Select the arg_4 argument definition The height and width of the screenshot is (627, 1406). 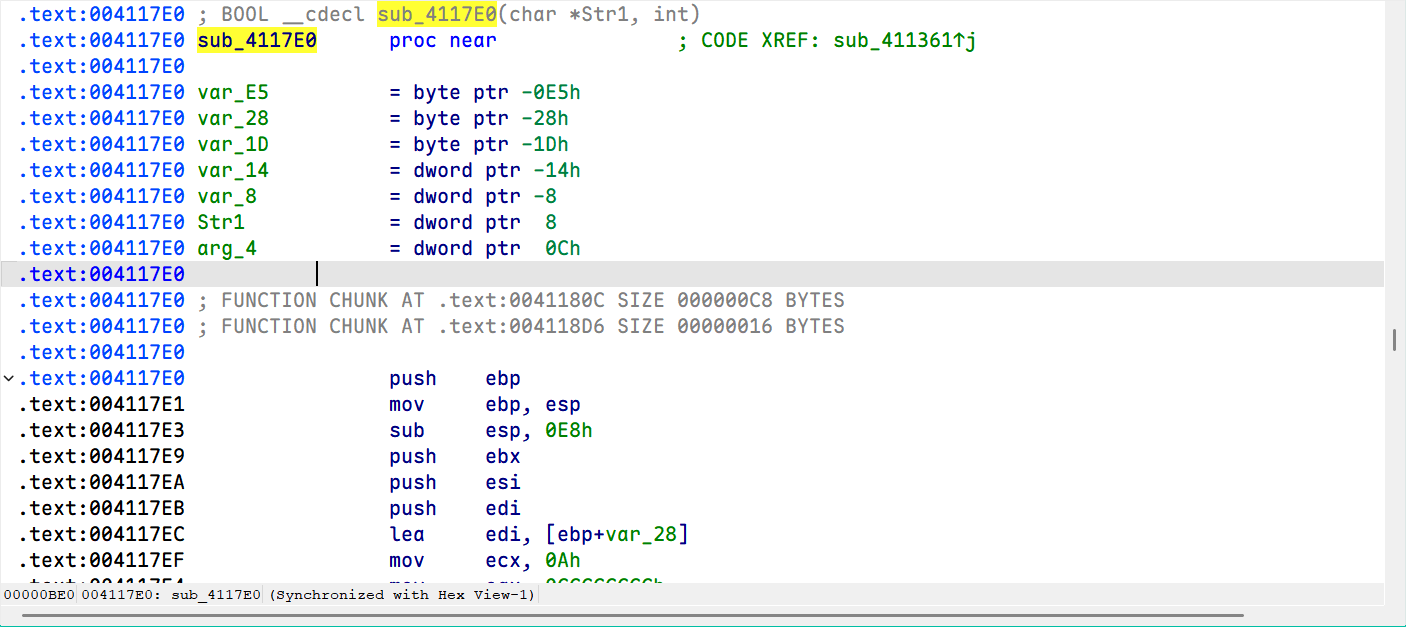point(227,249)
